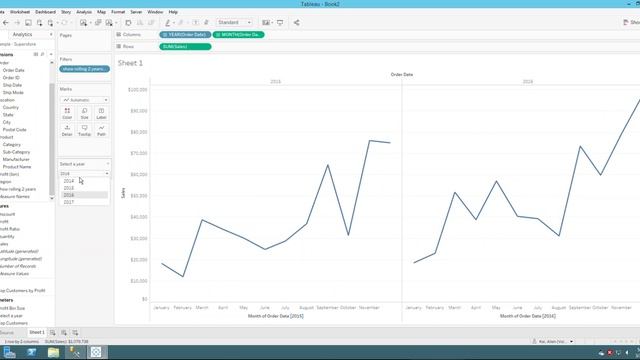640x360 pixels.
Task: Switch to the Analytics pane tab
Action: pyautogui.click(x=22, y=35)
